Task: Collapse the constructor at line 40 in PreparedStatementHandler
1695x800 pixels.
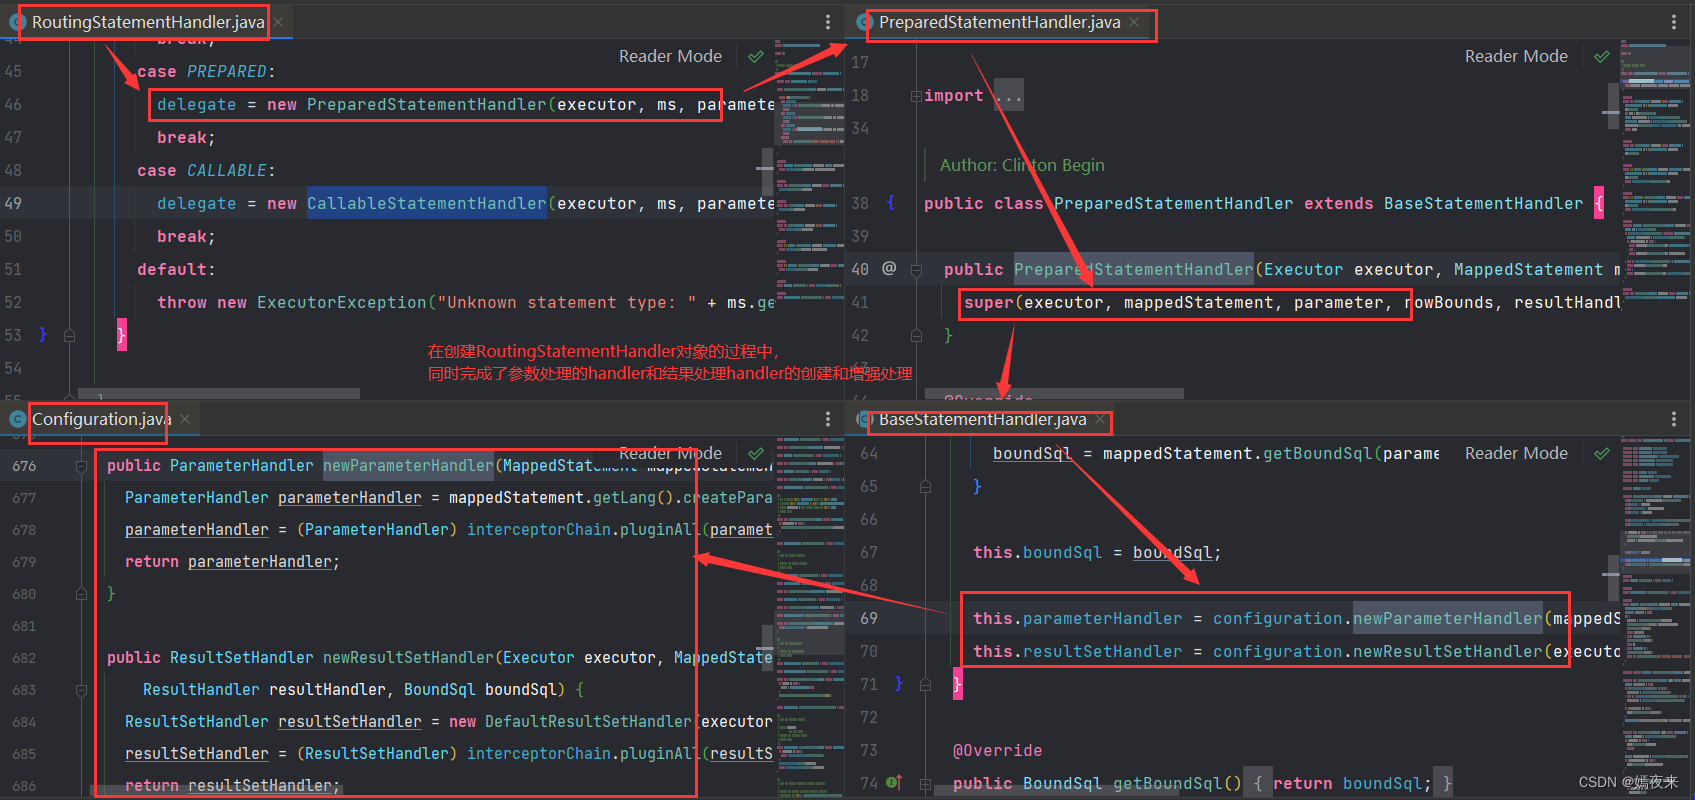Action: 916,270
